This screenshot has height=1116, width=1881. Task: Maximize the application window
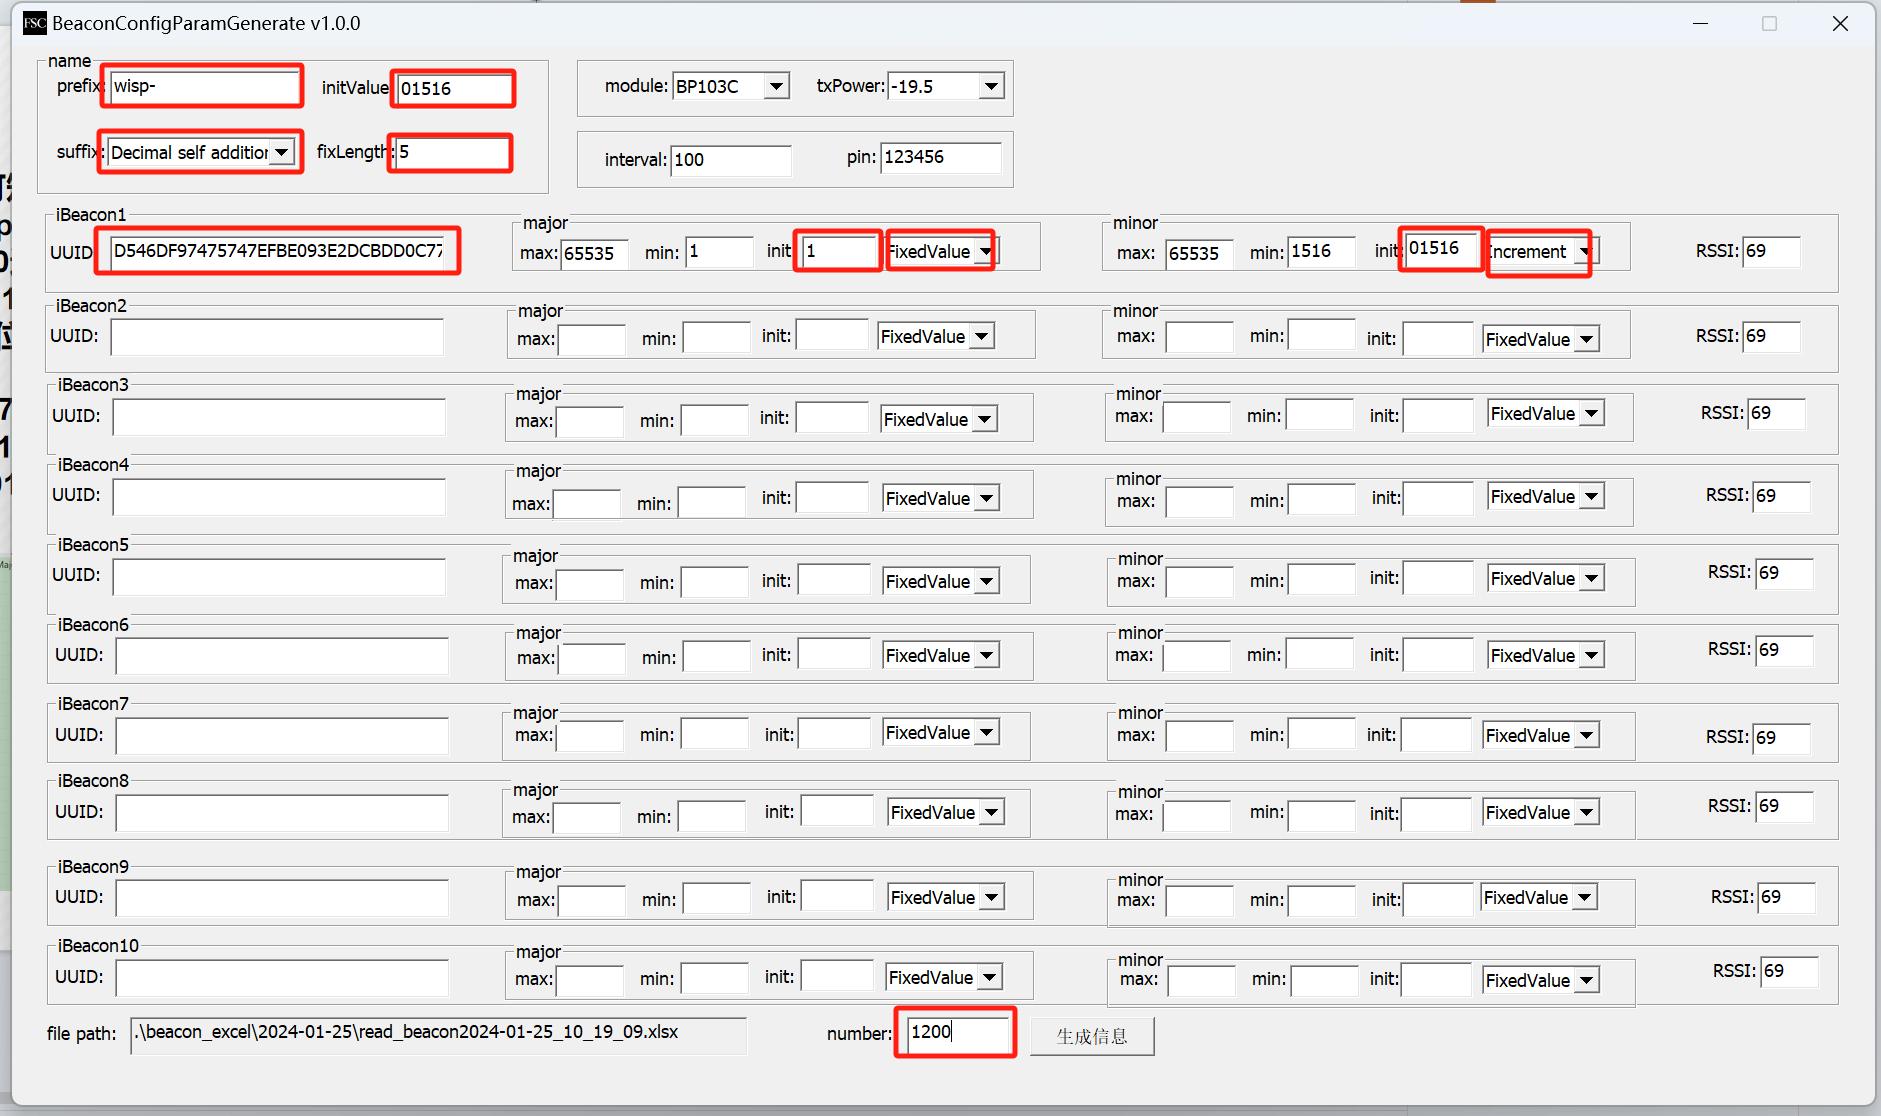point(1769,23)
